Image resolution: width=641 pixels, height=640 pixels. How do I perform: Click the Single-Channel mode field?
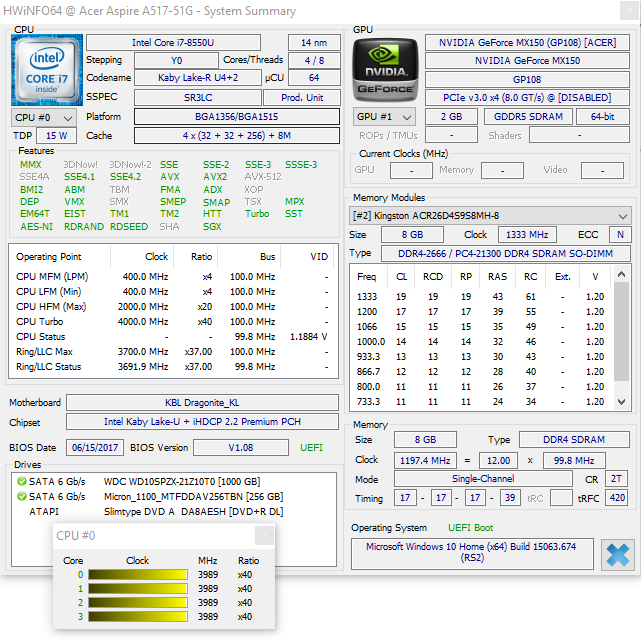click(483, 479)
